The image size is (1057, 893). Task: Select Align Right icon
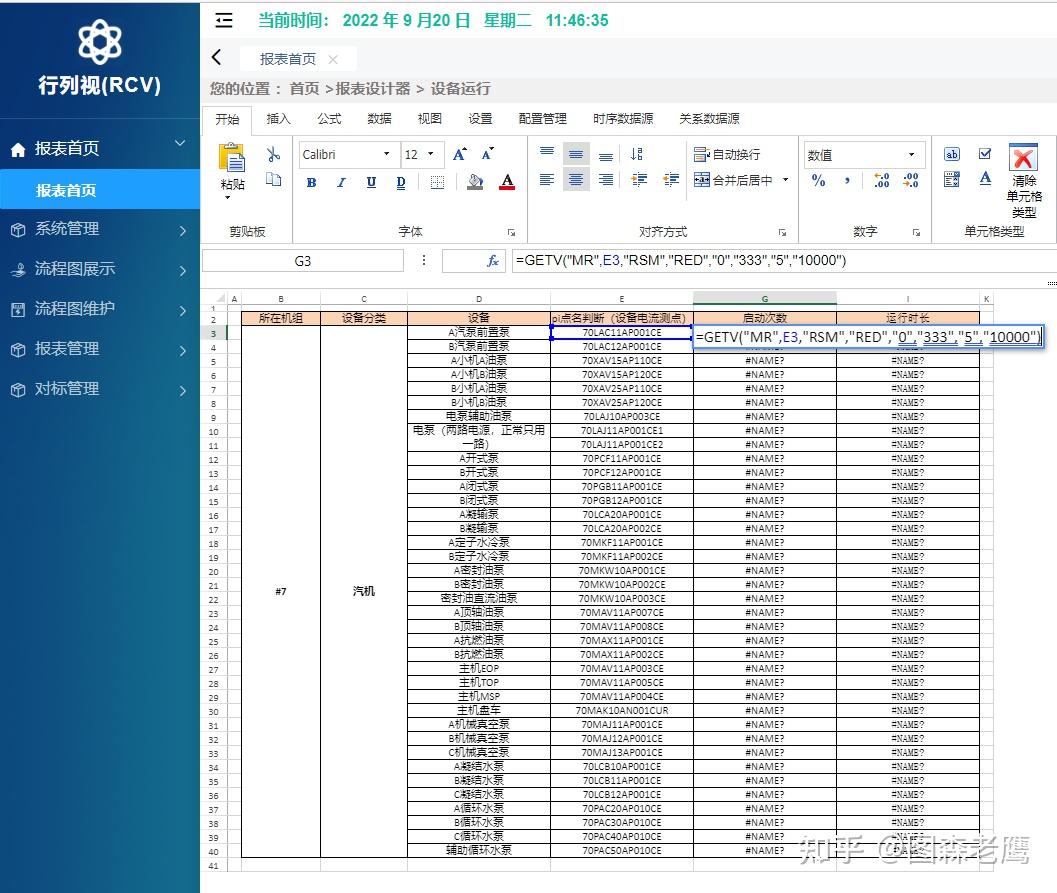[605, 179]
